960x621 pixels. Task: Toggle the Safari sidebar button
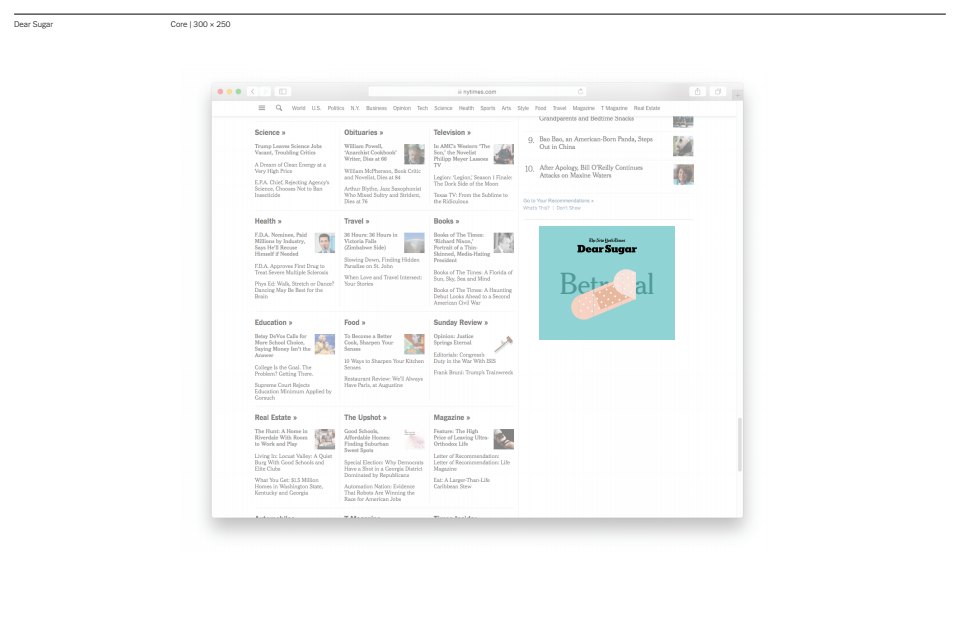click(x=282, y=91)
